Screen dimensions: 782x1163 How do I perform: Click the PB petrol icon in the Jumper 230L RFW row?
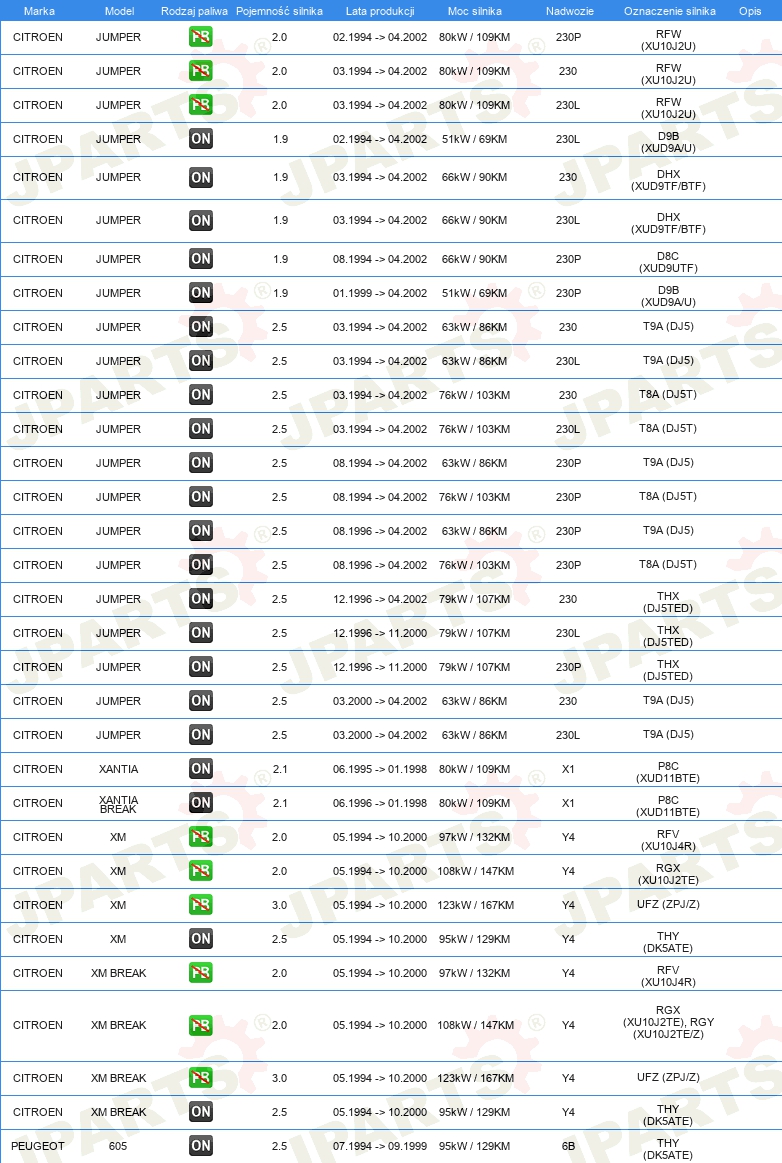click(200, 105)
